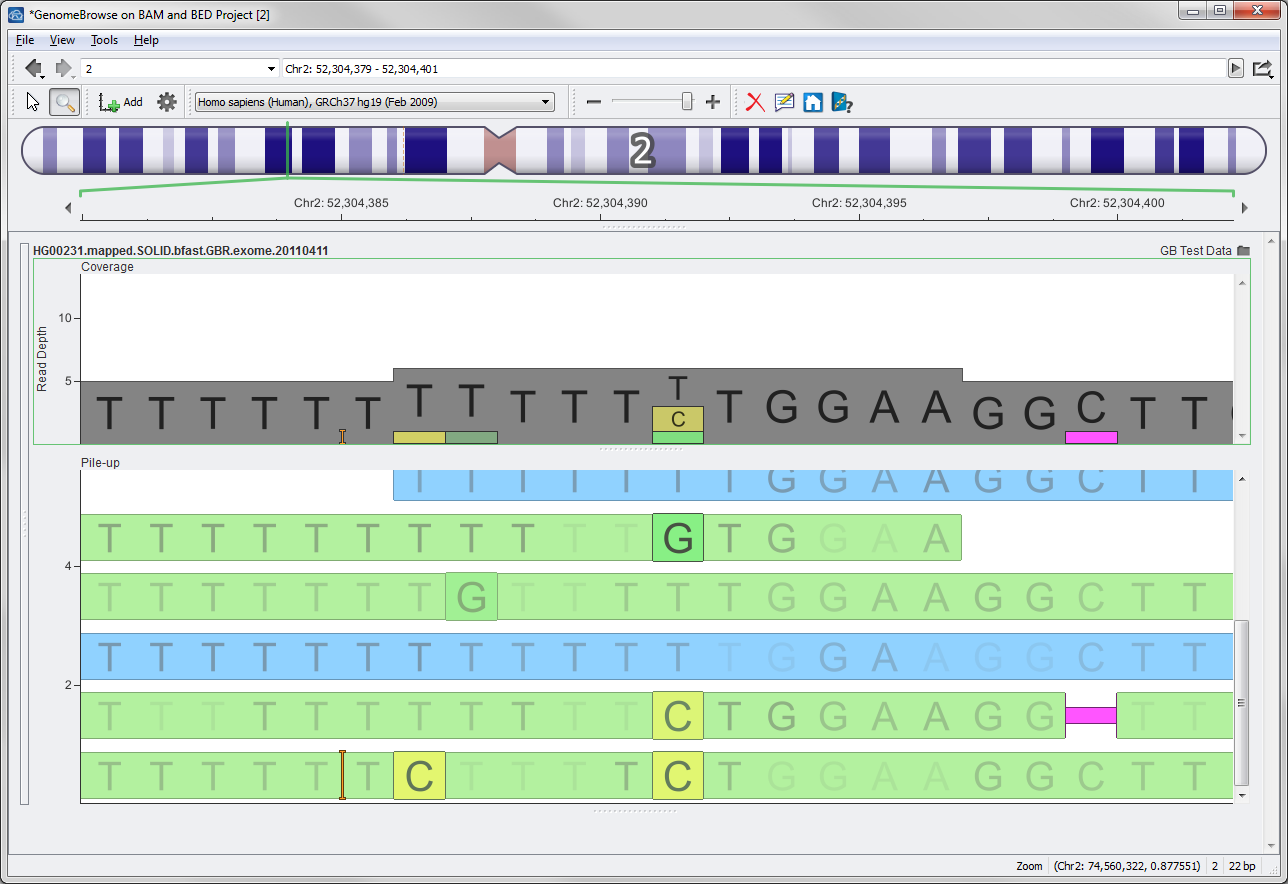Click the first yellow C in bottom read
Image resolution: width=1288 pixels, height=884 pixels.
[x=419, y=775]
